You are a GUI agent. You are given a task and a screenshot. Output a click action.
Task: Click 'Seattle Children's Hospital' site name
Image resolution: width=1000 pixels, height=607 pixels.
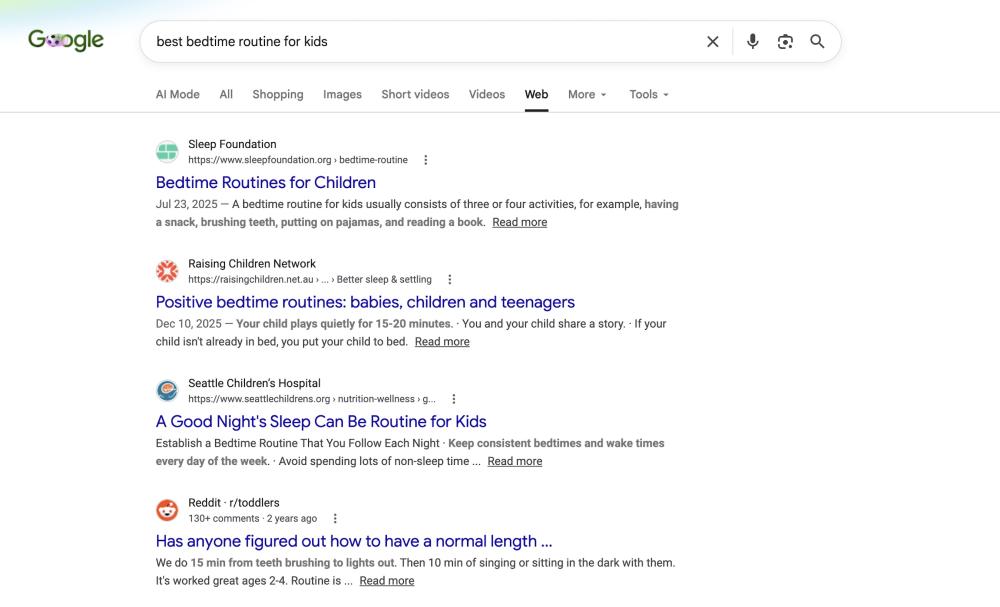pyautogui.click(x=254, y=383)
